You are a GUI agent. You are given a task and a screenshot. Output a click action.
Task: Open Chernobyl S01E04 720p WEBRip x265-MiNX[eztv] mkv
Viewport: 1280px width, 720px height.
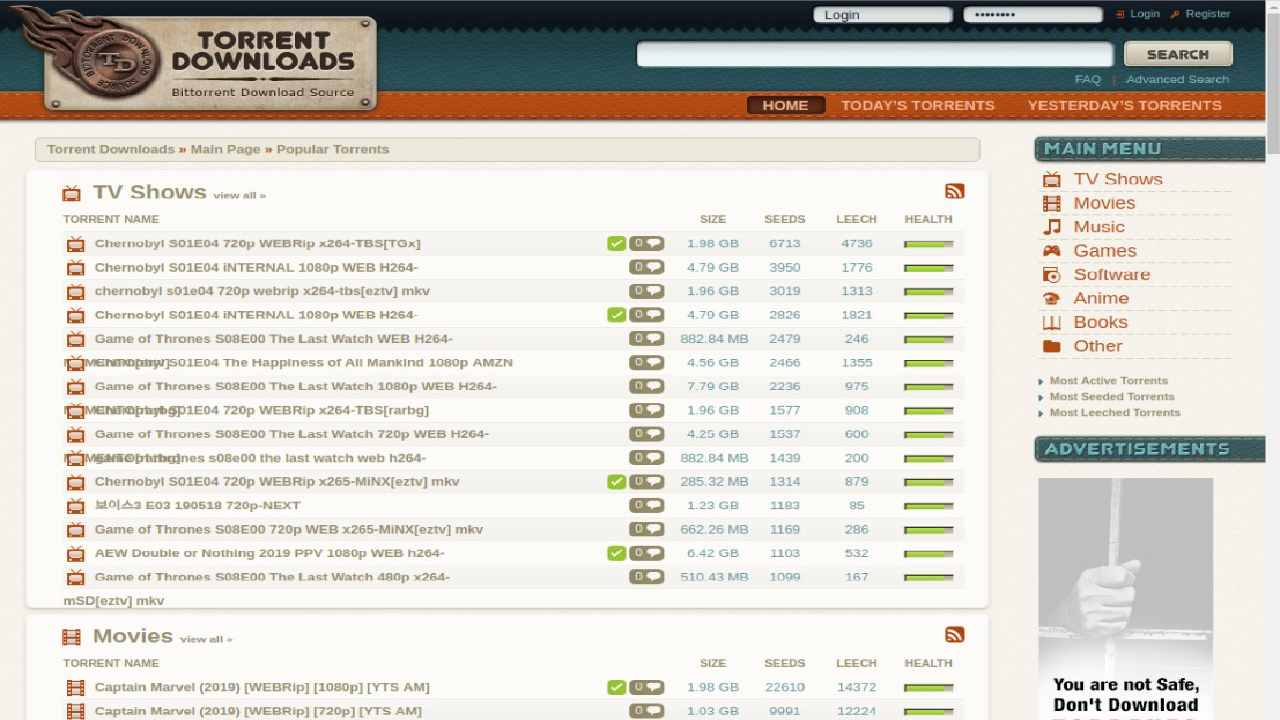pos(277,481)
